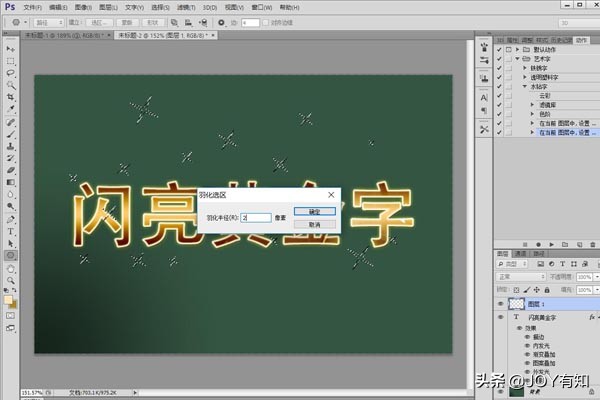Click the Record action button

pos(538,244)
